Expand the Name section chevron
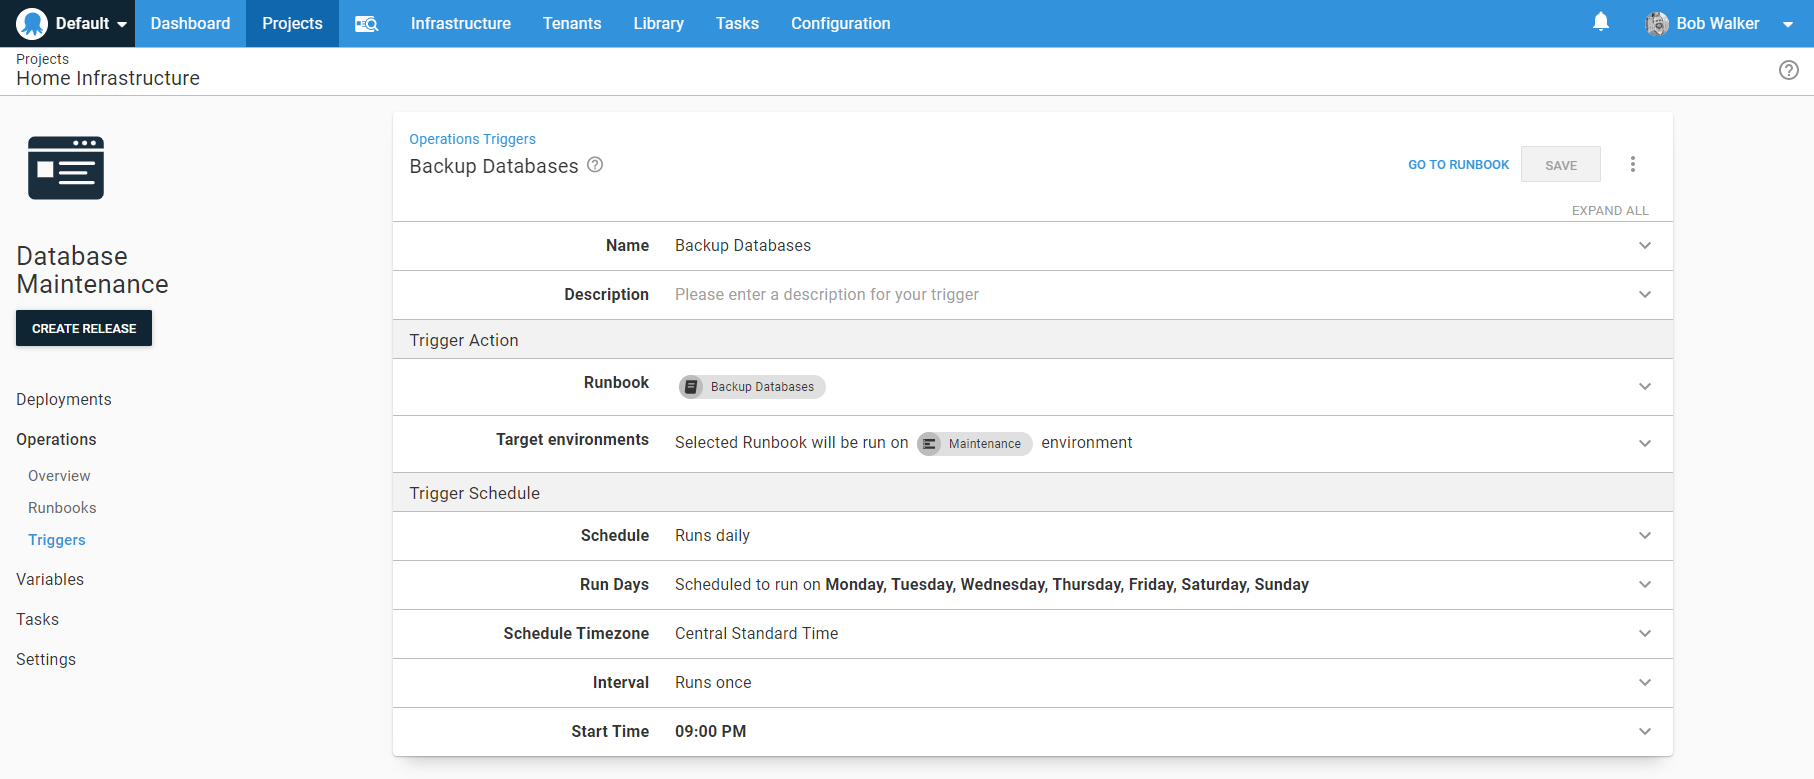 [x=1644, y=246]
